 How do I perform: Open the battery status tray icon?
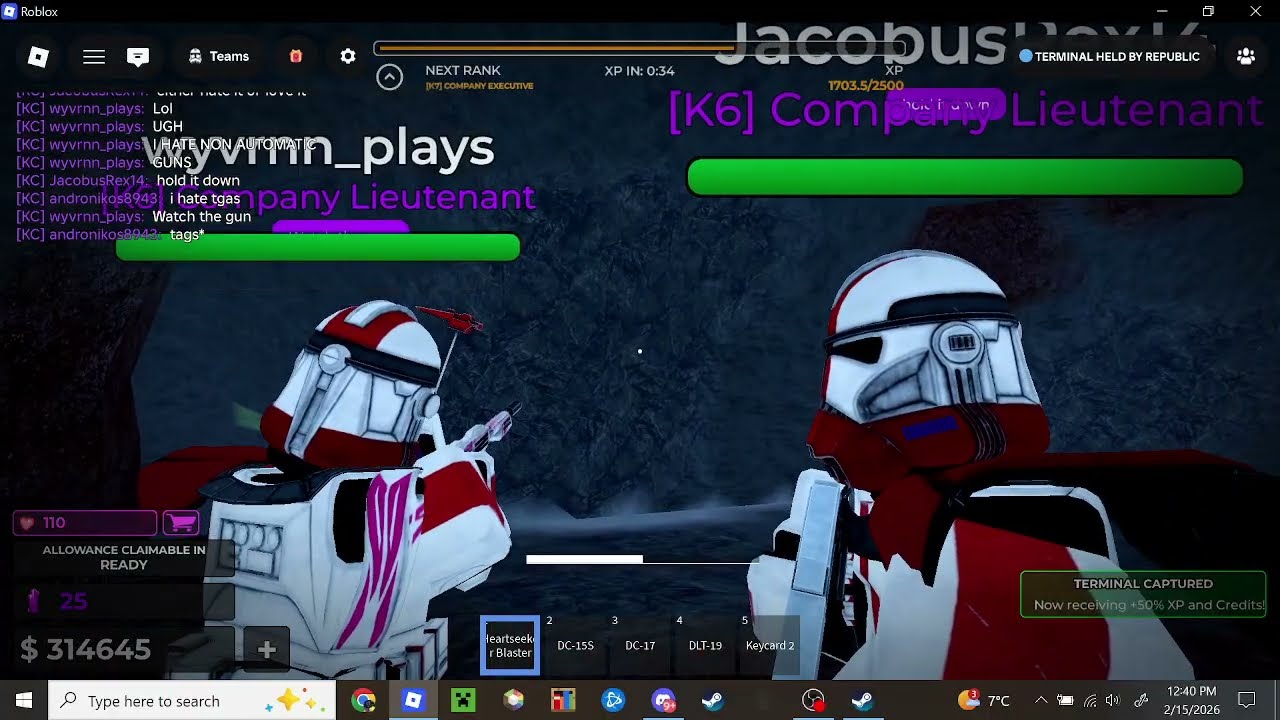[1066, 701]
